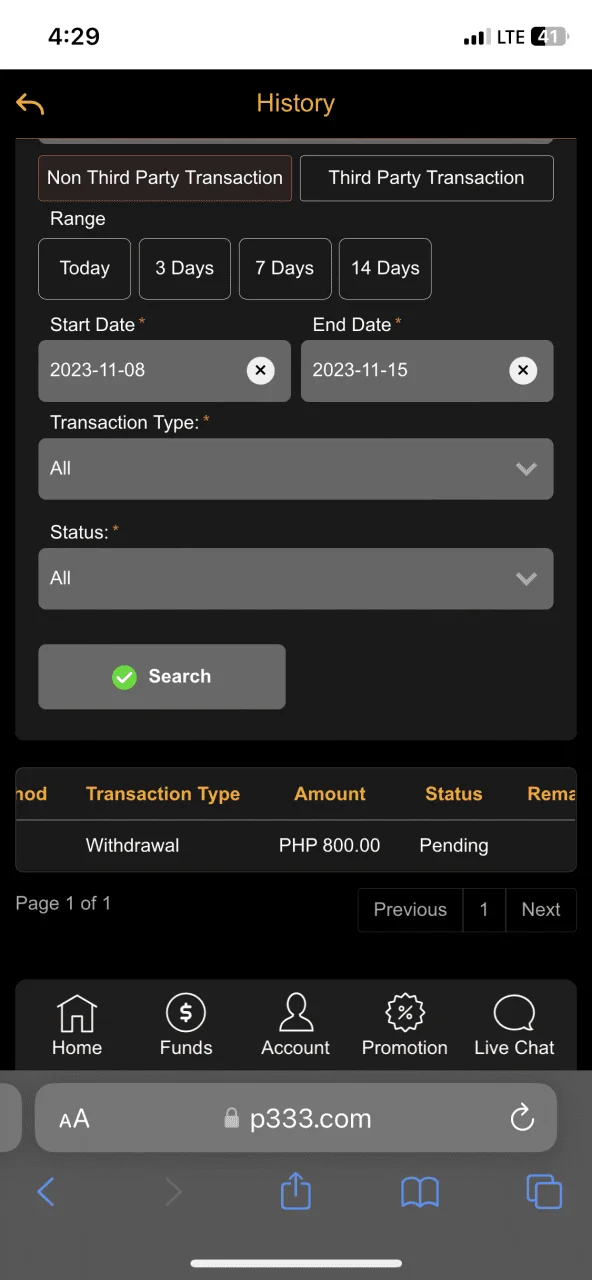Select Non Third Party Transaction option
The width and height of the screenshot is (592, 1280).
click(165, 178)
